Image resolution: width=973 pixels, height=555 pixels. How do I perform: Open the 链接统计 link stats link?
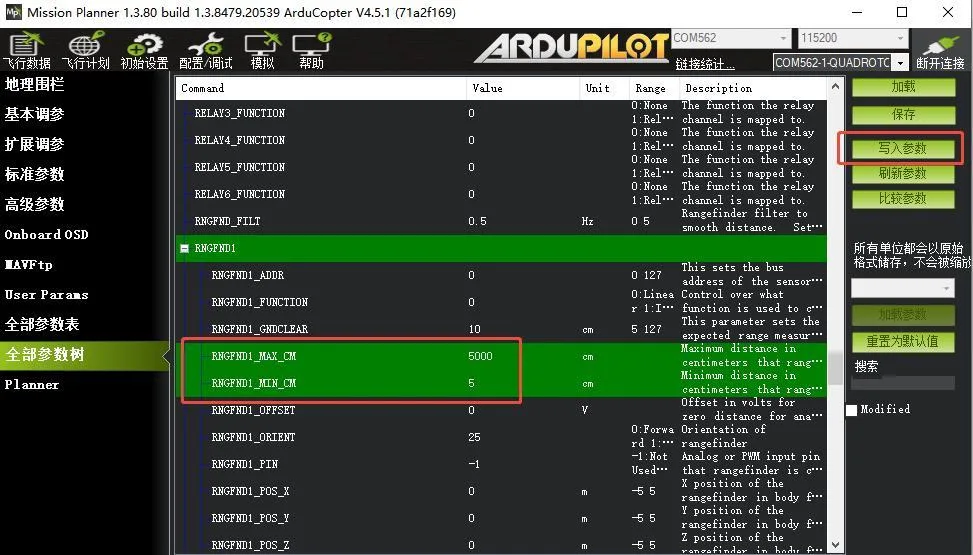click(x=704, y=64)
